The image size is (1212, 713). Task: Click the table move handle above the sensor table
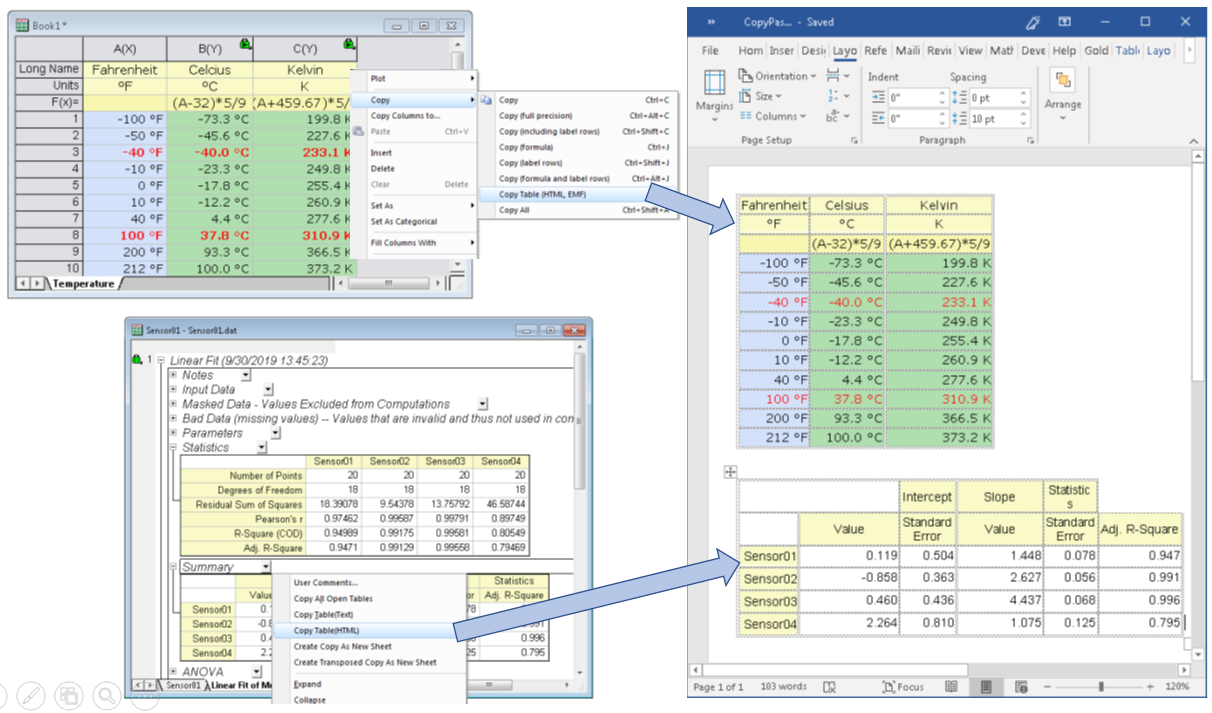point(729,472)
